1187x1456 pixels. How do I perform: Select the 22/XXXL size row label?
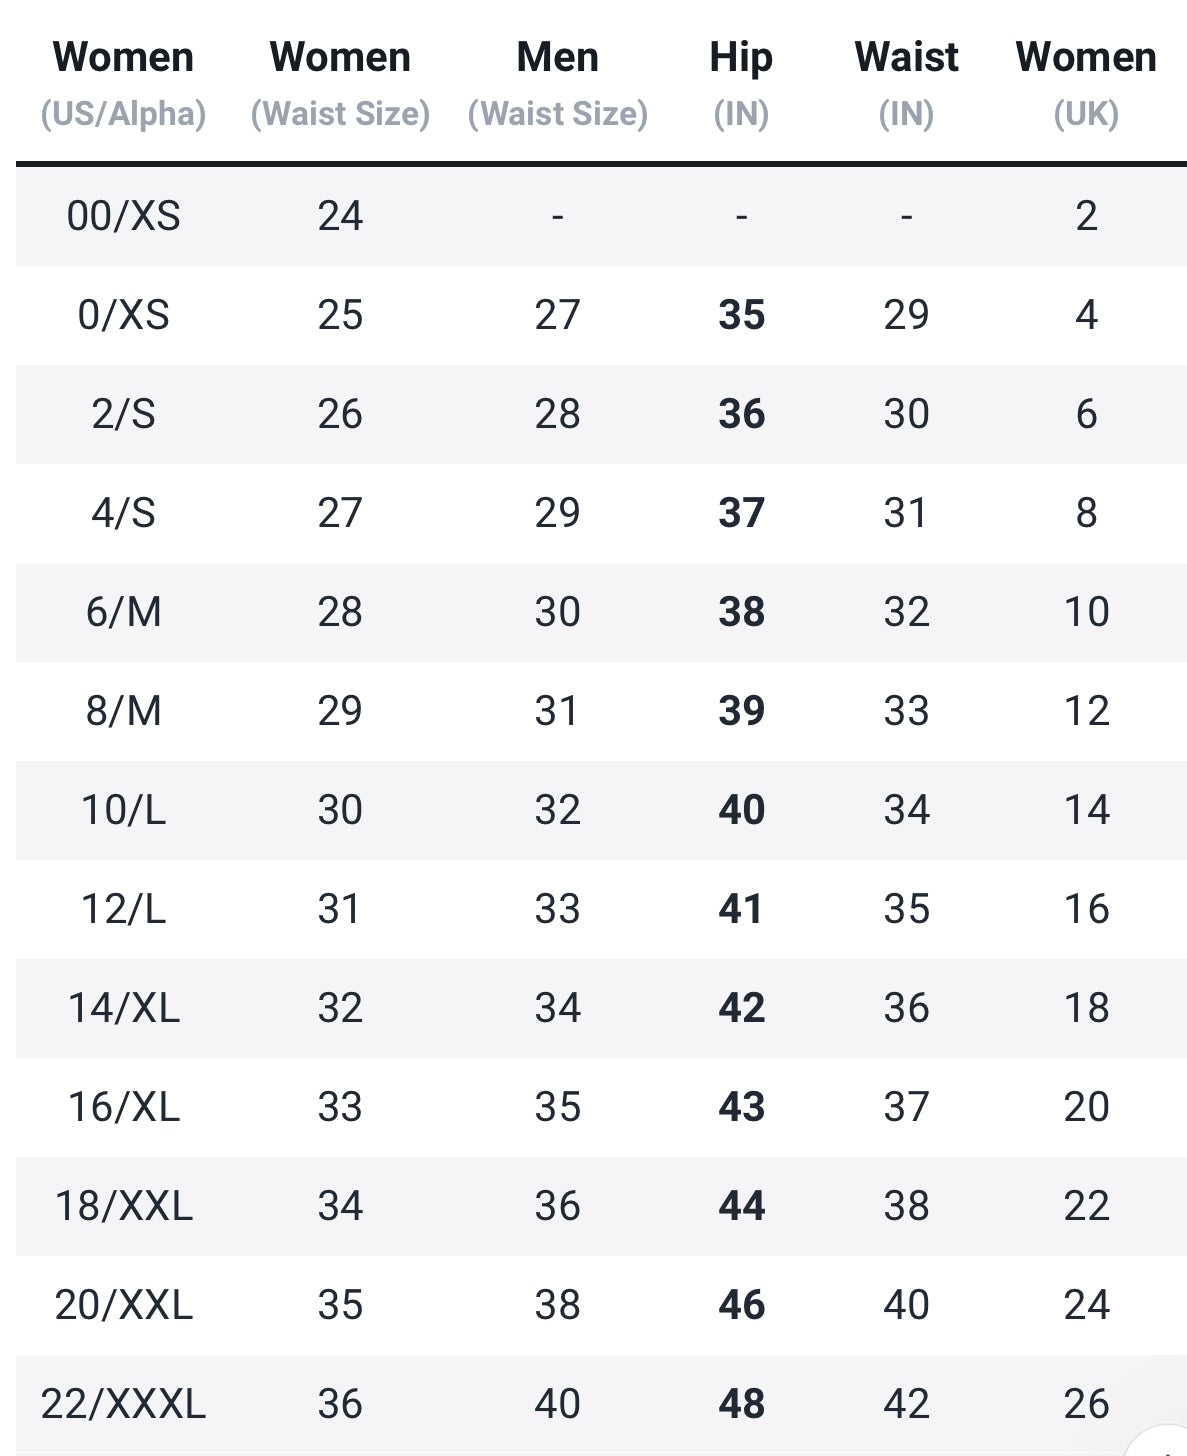coord(123,1404)
